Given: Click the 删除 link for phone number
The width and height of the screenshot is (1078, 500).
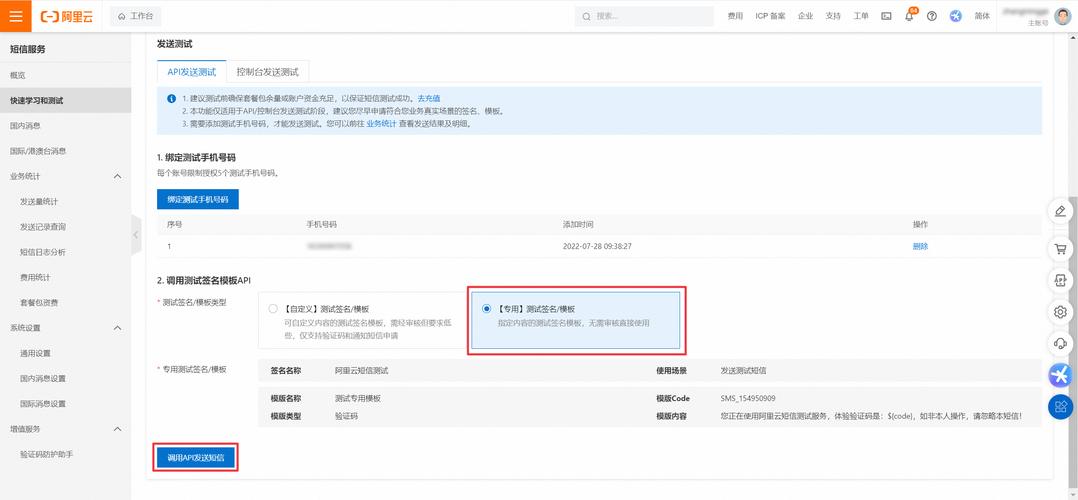Looking at the screenshot, I should click(x=920, y=246).
